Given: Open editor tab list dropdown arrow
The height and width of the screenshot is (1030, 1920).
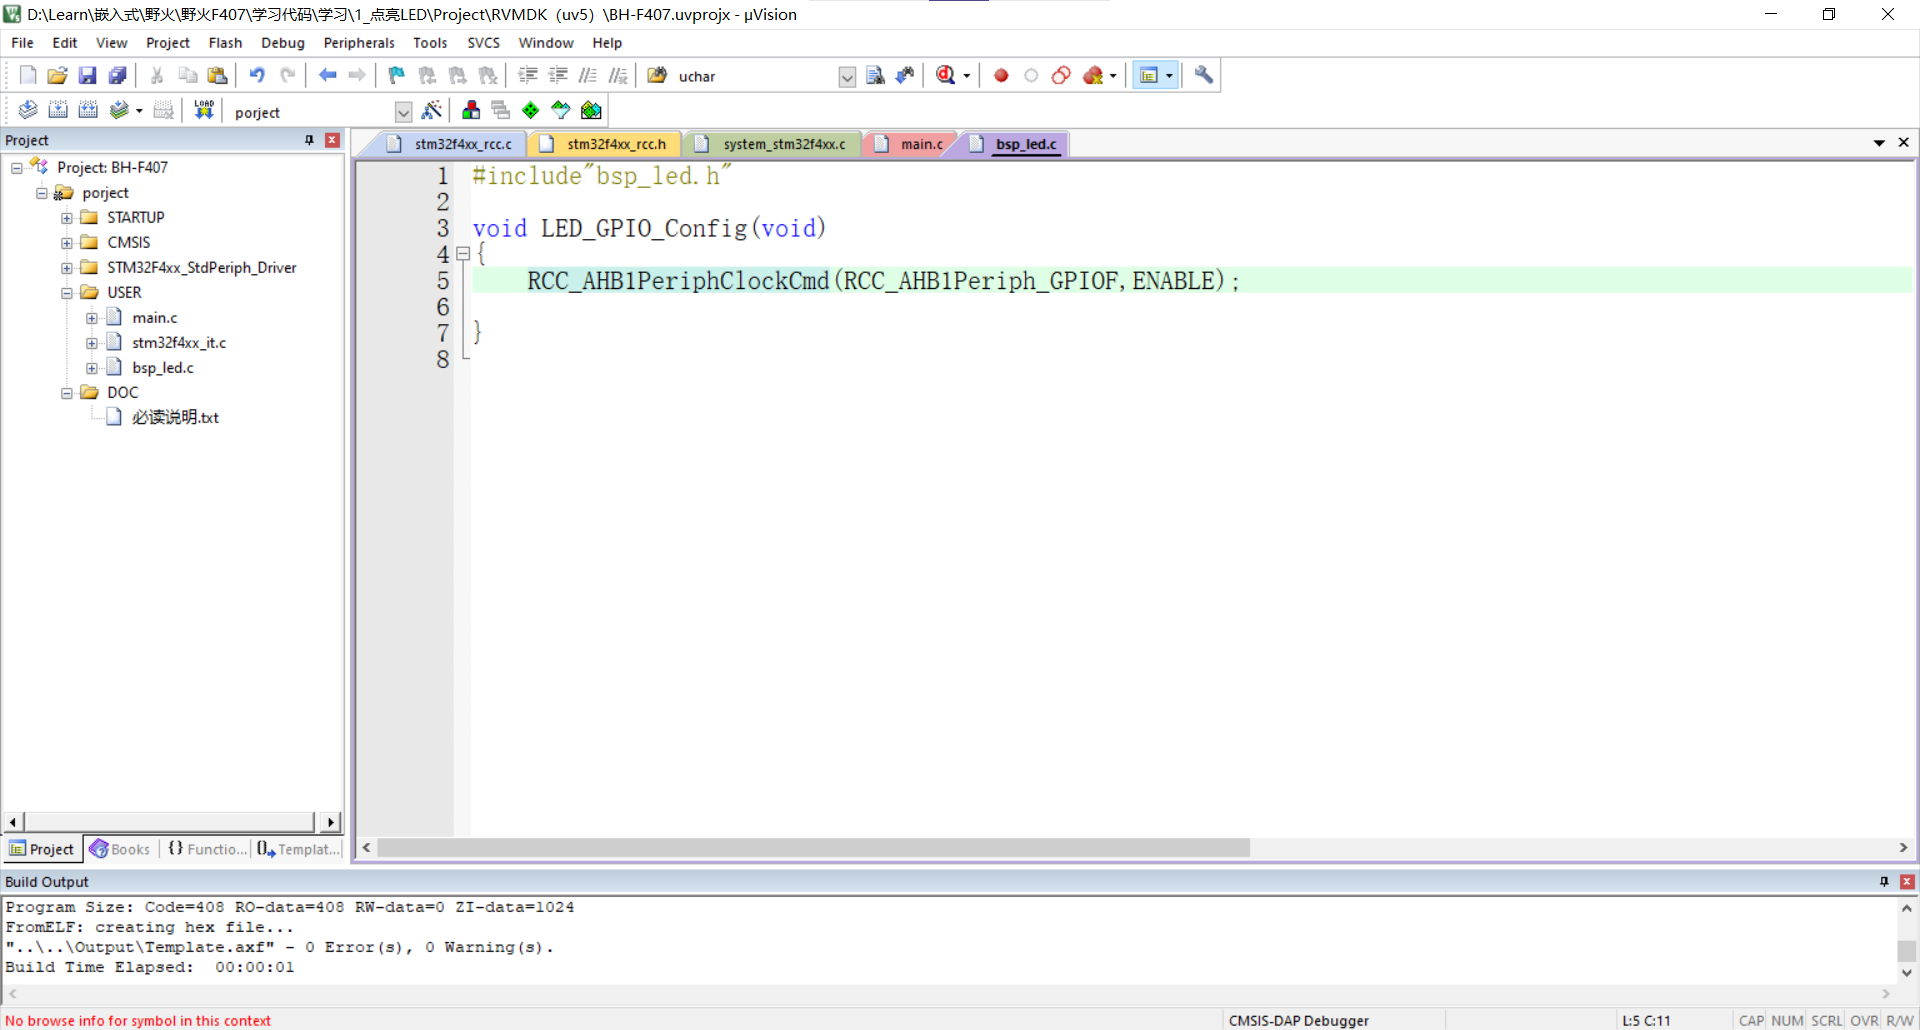Looking at the screenshot, I should coord(1879,143).
